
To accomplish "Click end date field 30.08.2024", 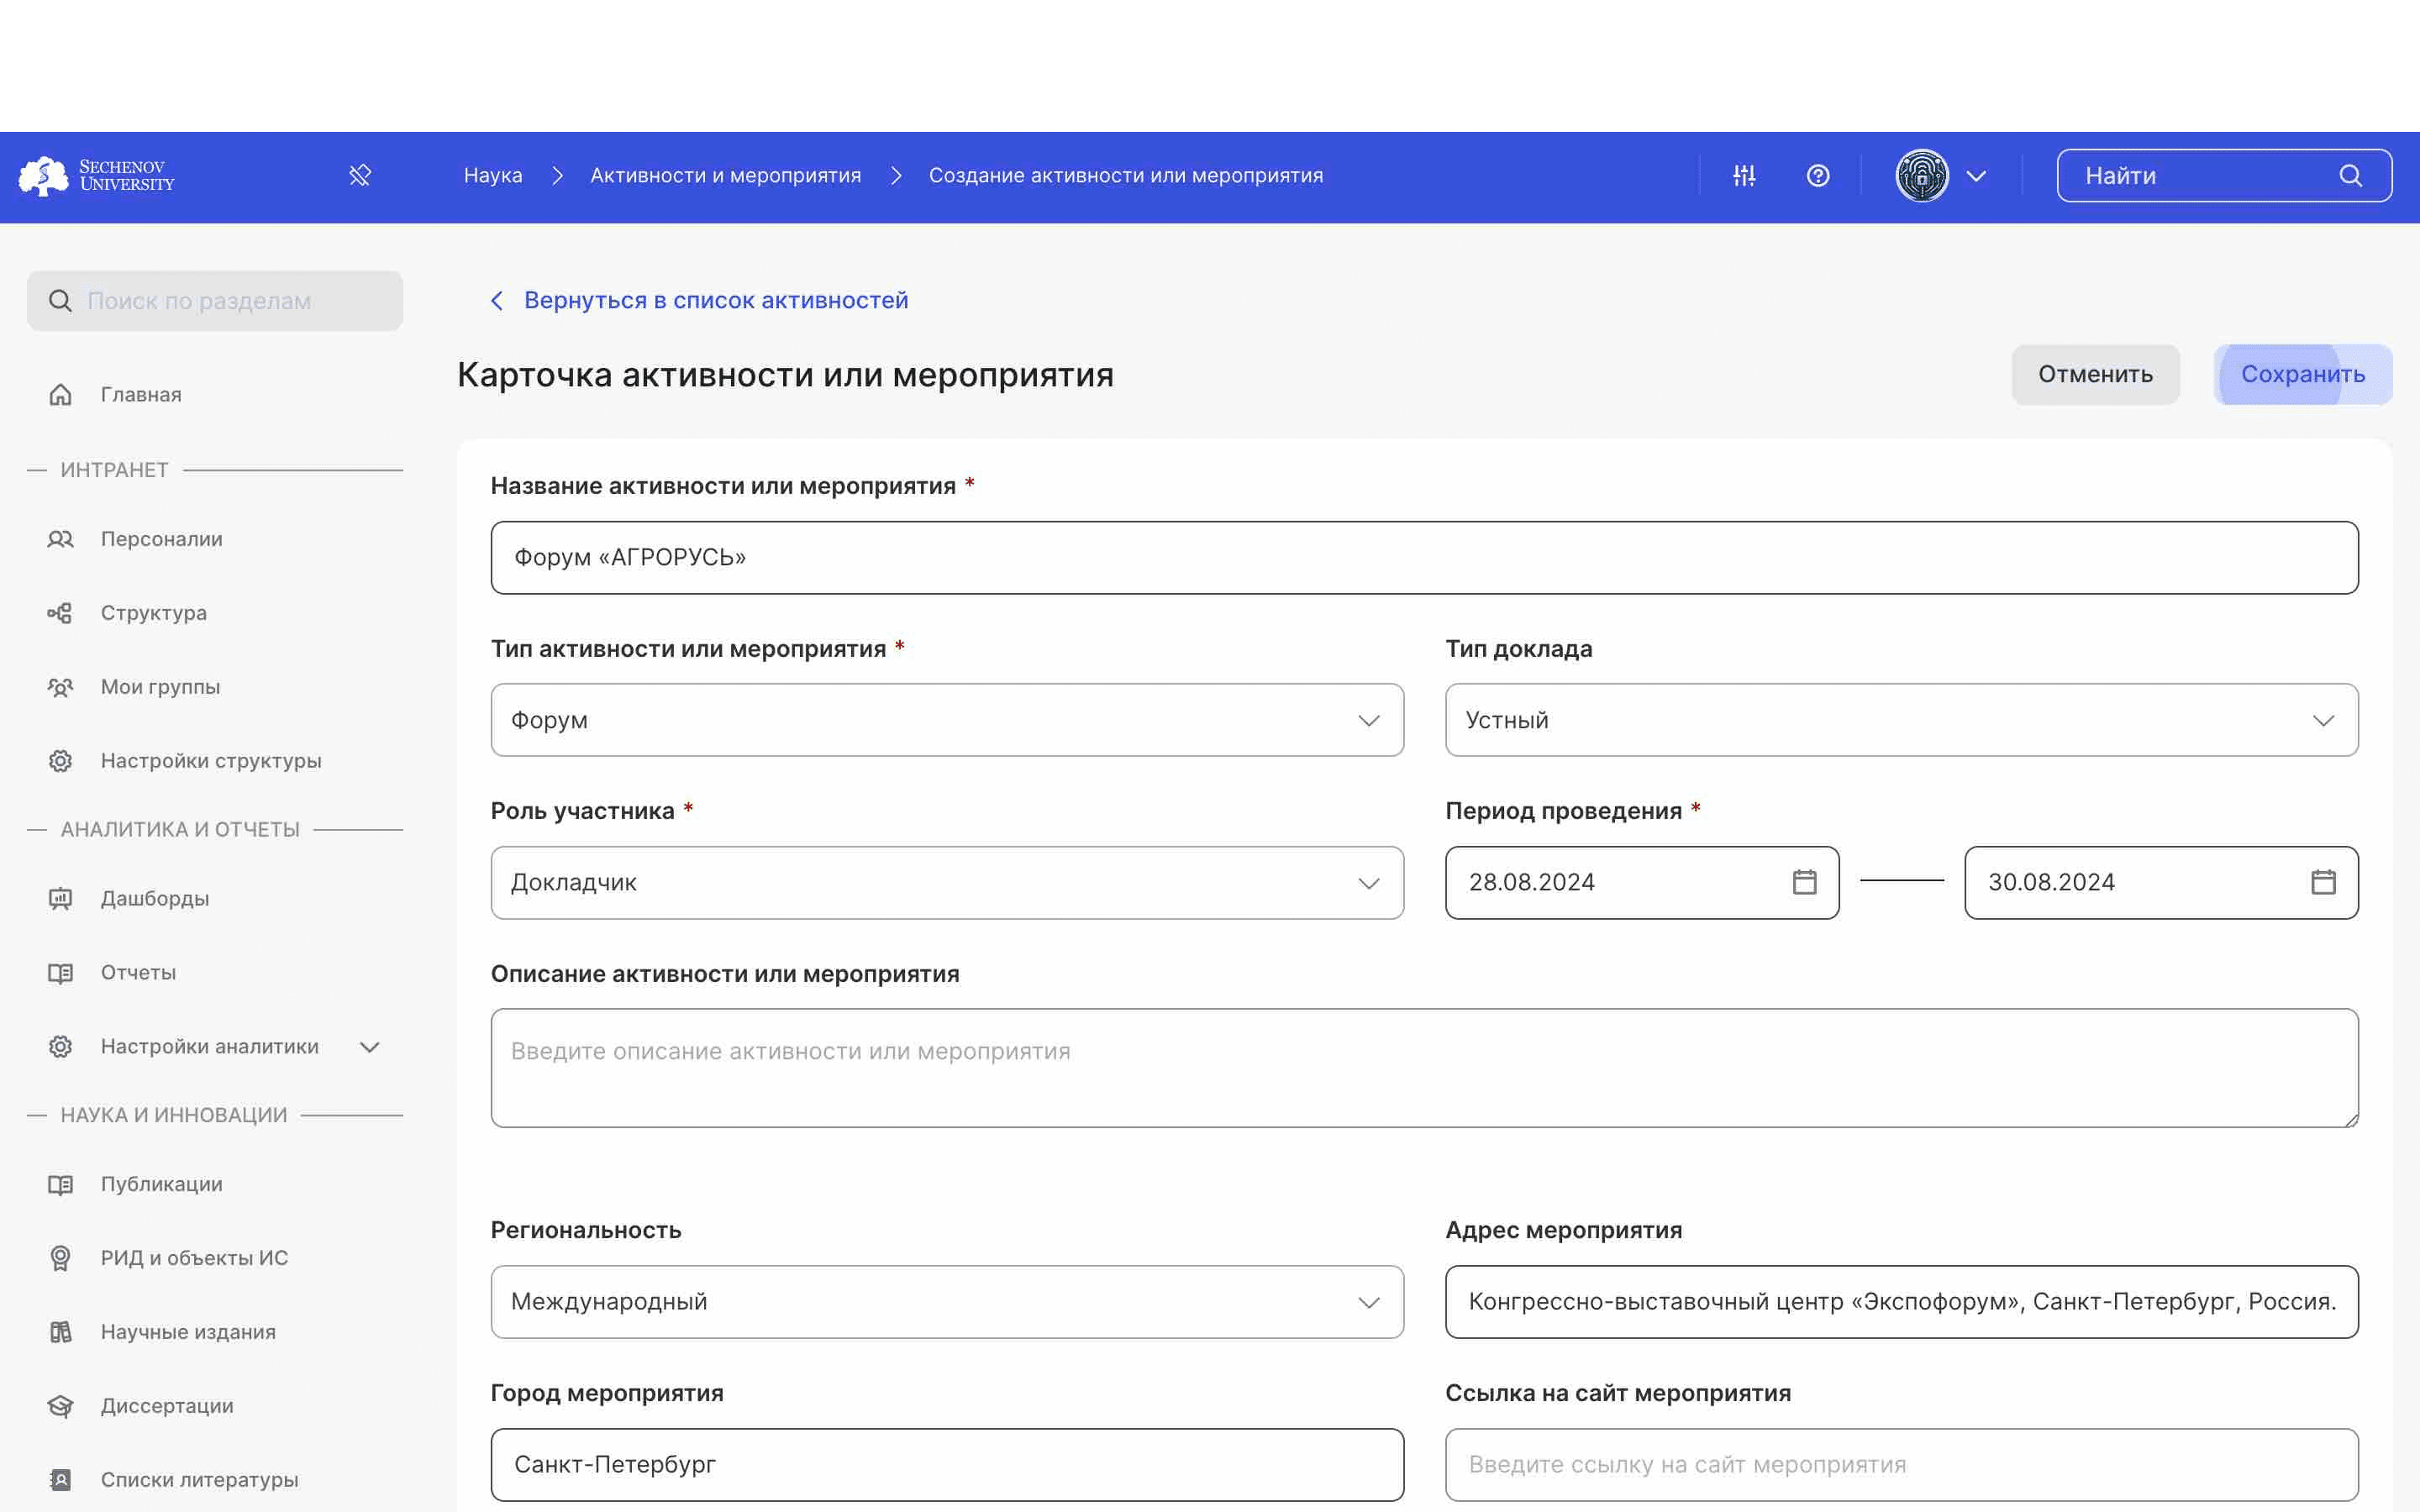I will tap(2161, 883).
